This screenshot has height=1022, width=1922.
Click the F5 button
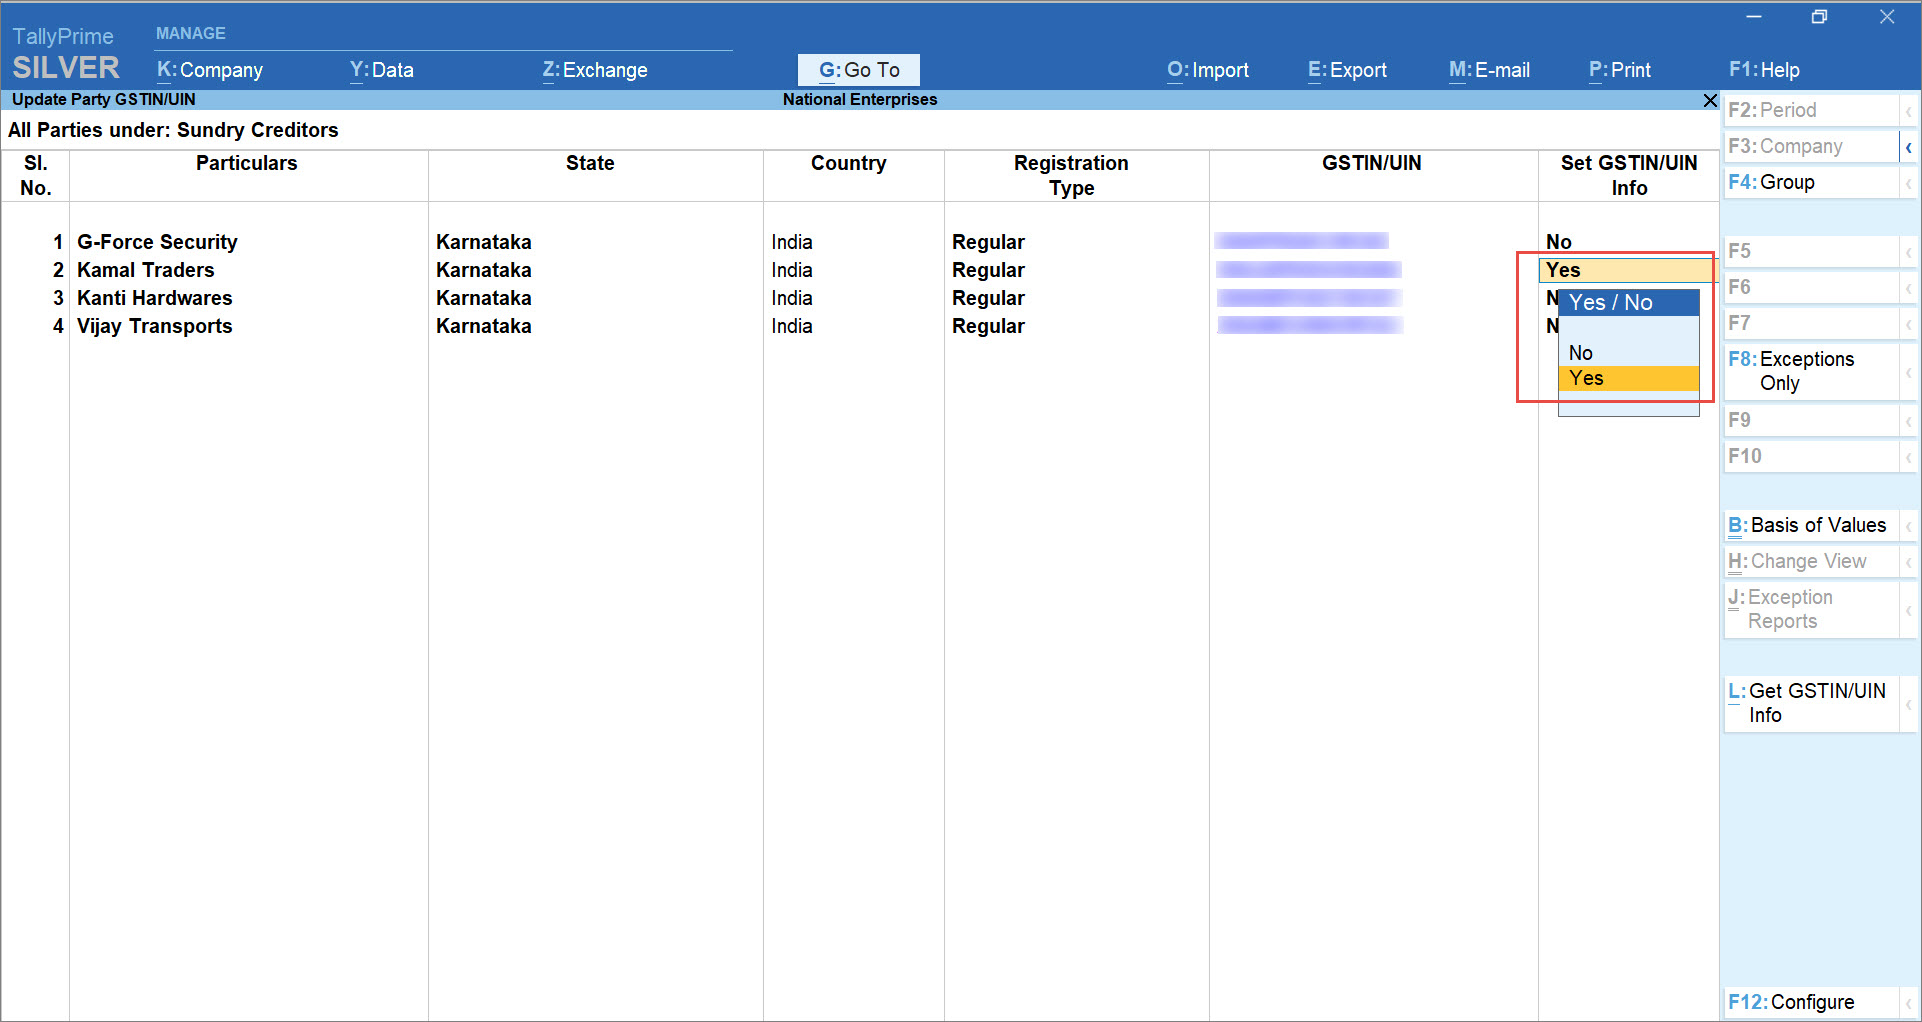pyautogui.click(x=1811, y=251)
